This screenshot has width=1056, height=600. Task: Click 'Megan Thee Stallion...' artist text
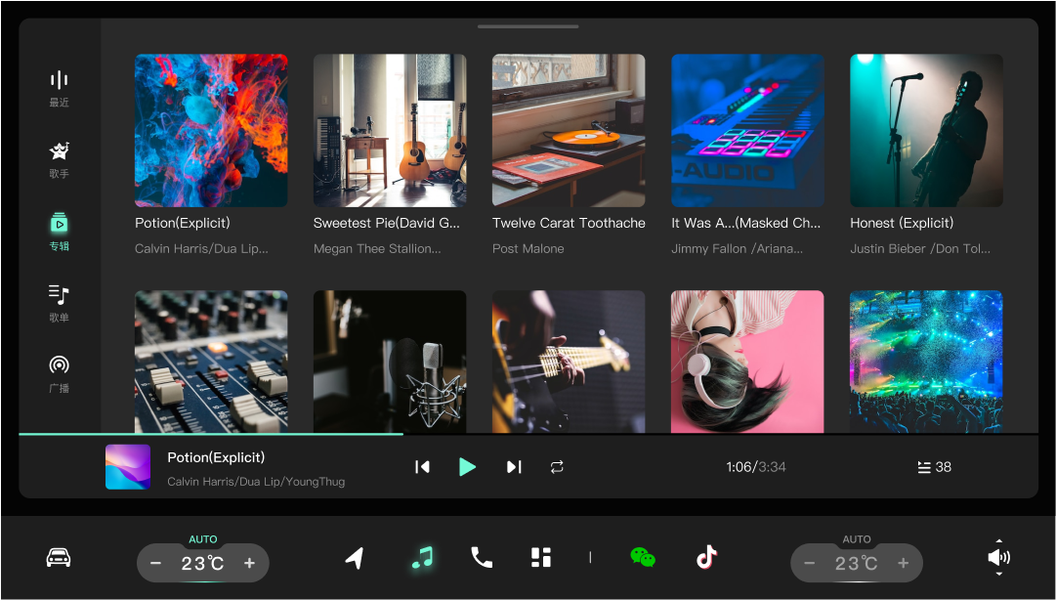click(x=377, y=248)
